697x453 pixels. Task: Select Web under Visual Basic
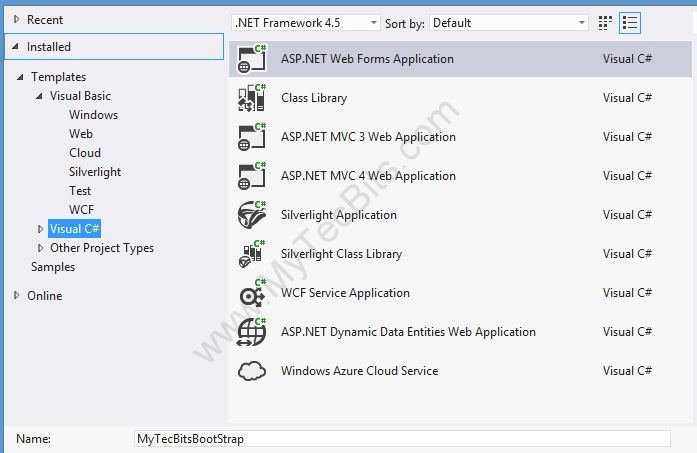click(80, 134)
